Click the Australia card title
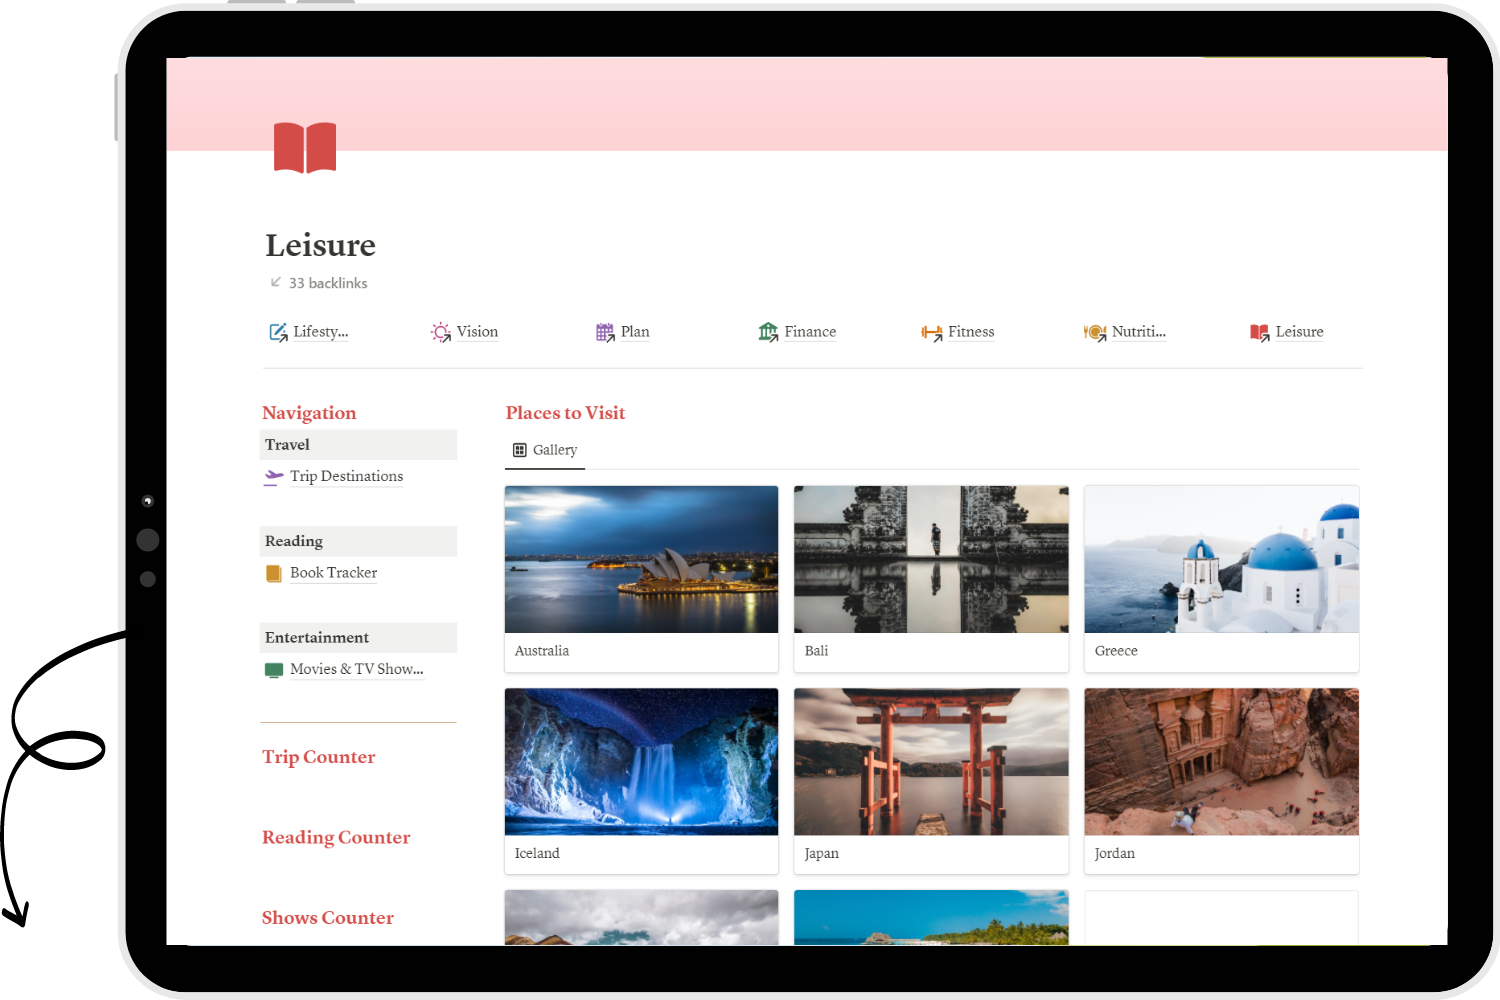 coord(542,651)
